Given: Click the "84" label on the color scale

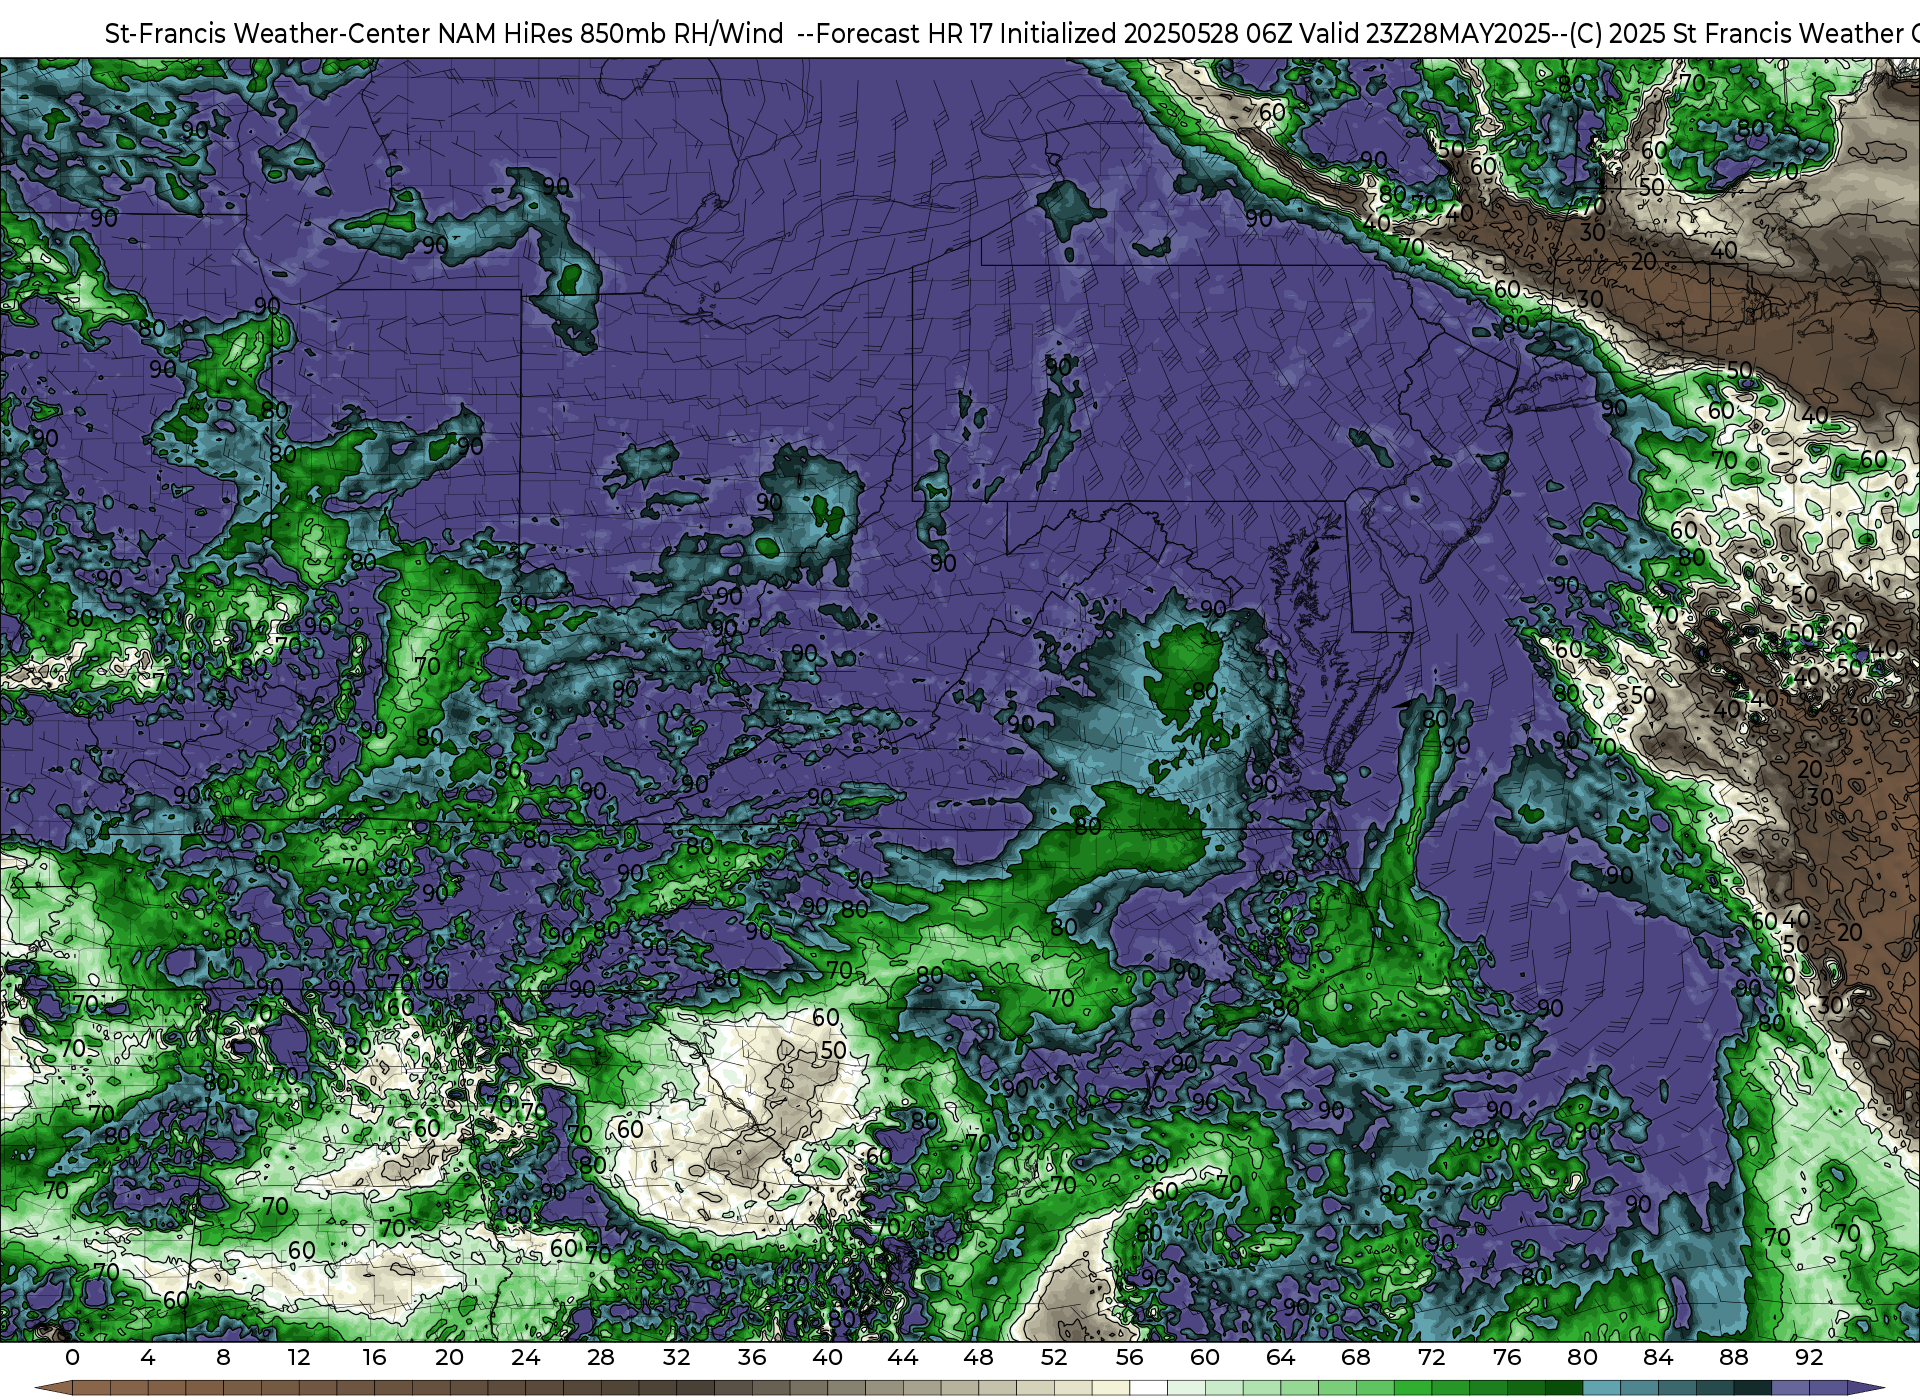Looking at the screenshot, I should pos(1658,1357).
